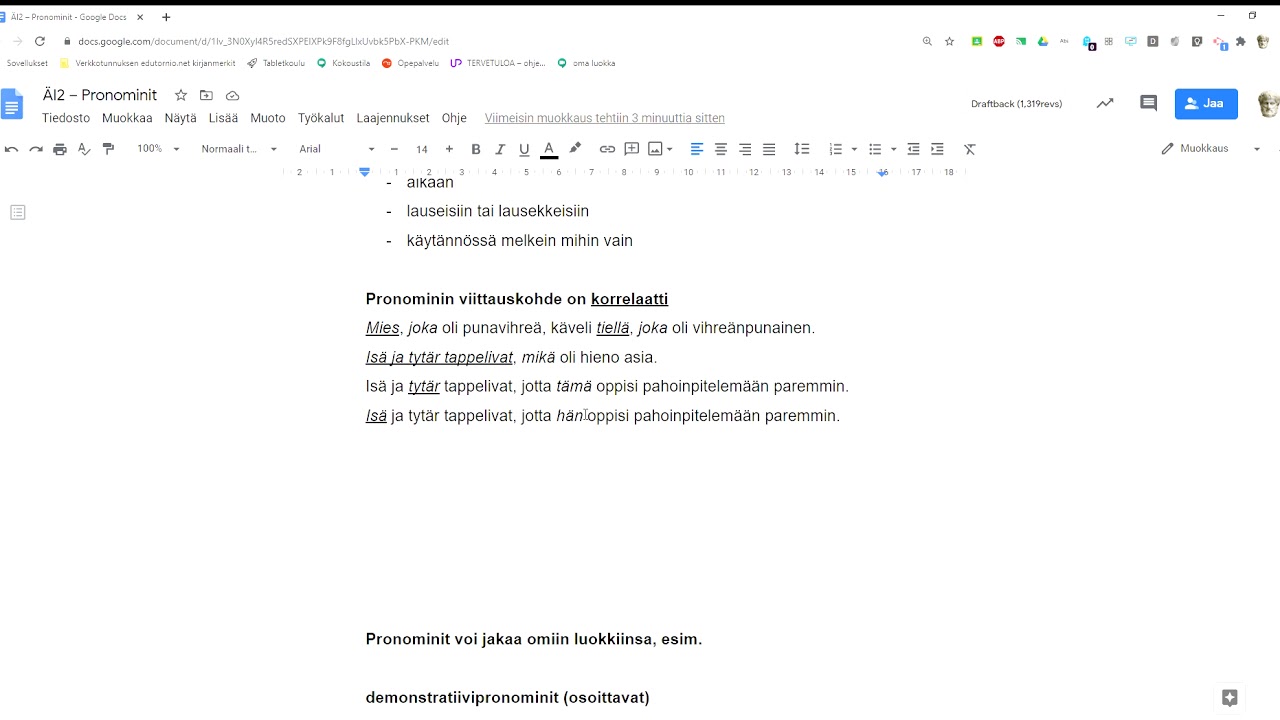Print the document via toolbar printer icon

(60, 149)
